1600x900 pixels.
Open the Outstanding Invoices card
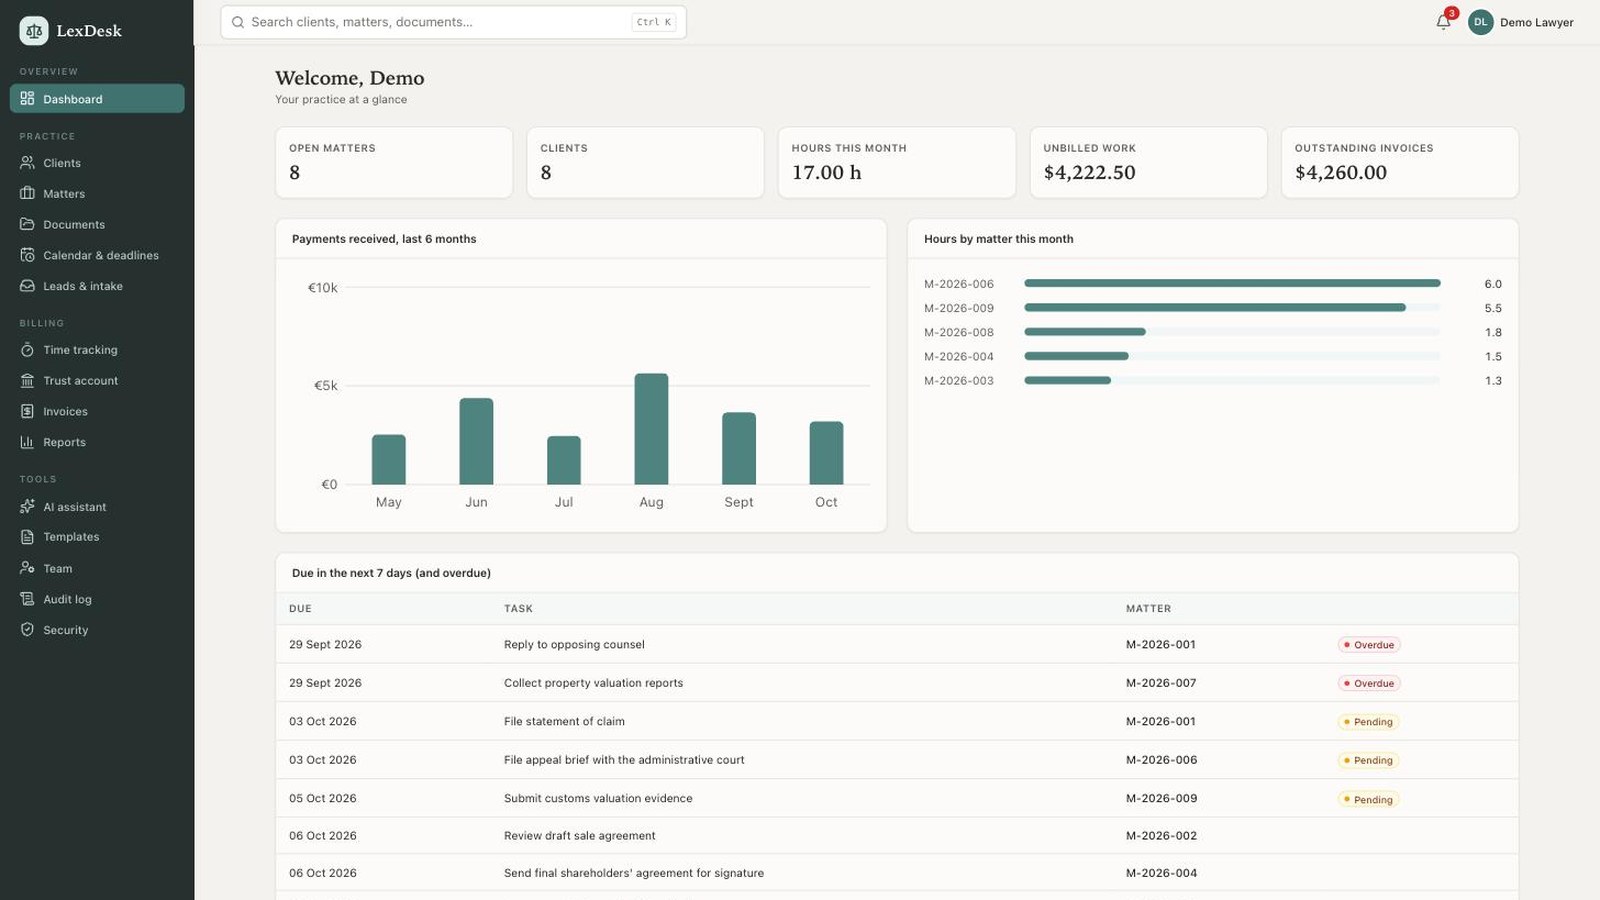point(1399,162)
